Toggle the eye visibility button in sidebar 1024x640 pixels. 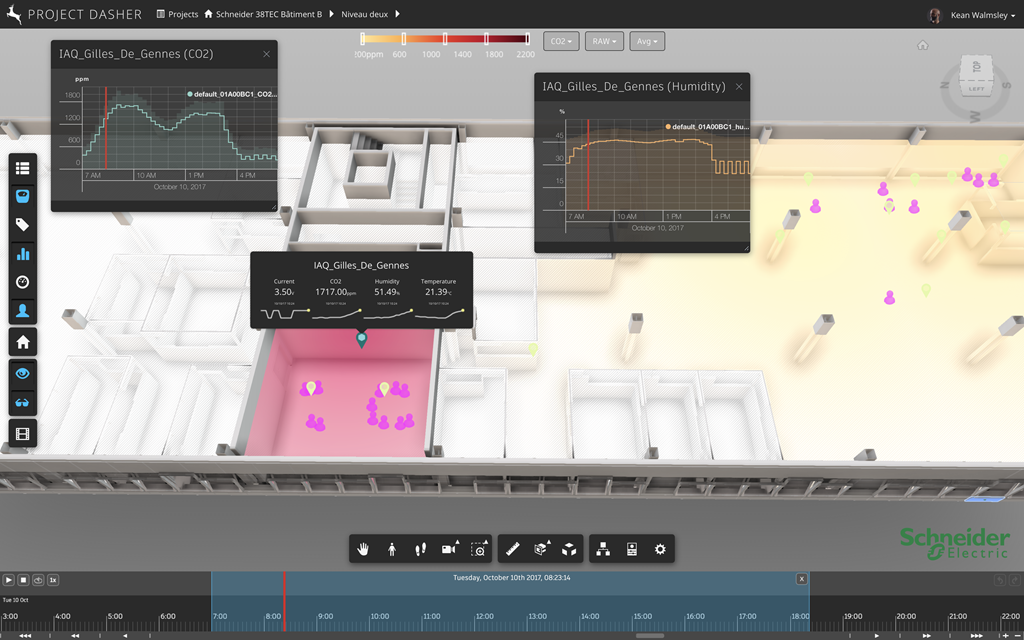click(23, 373)
